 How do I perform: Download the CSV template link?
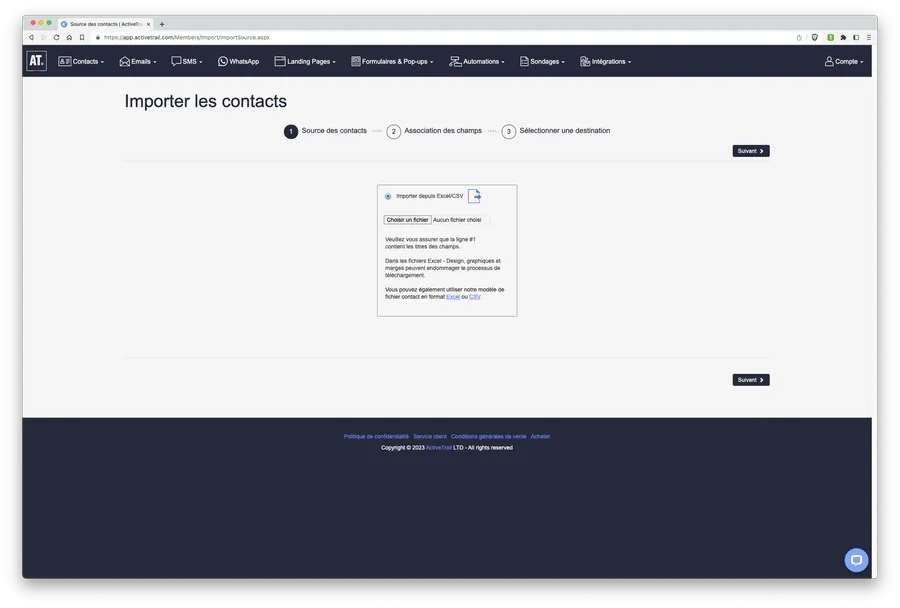coord(475,297)
